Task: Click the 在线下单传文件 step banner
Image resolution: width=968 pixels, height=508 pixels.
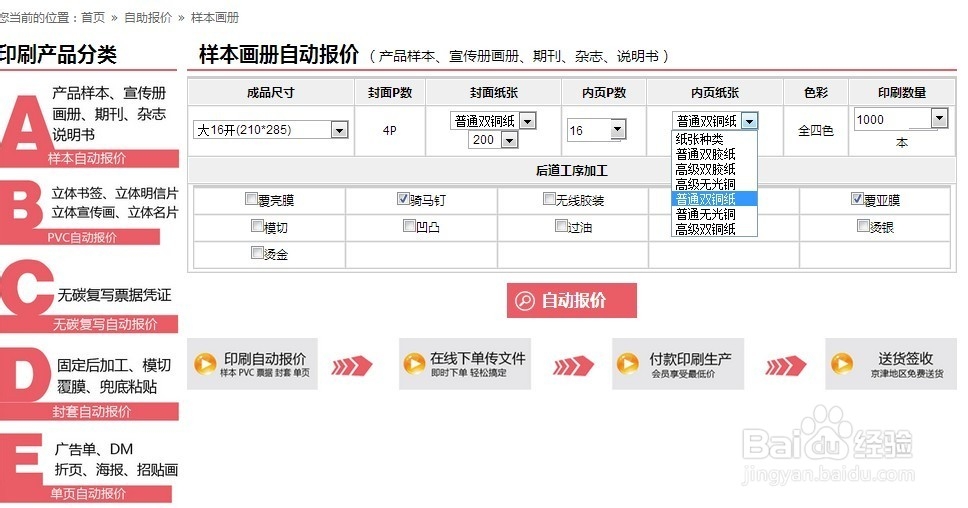Action: [465, 364]
